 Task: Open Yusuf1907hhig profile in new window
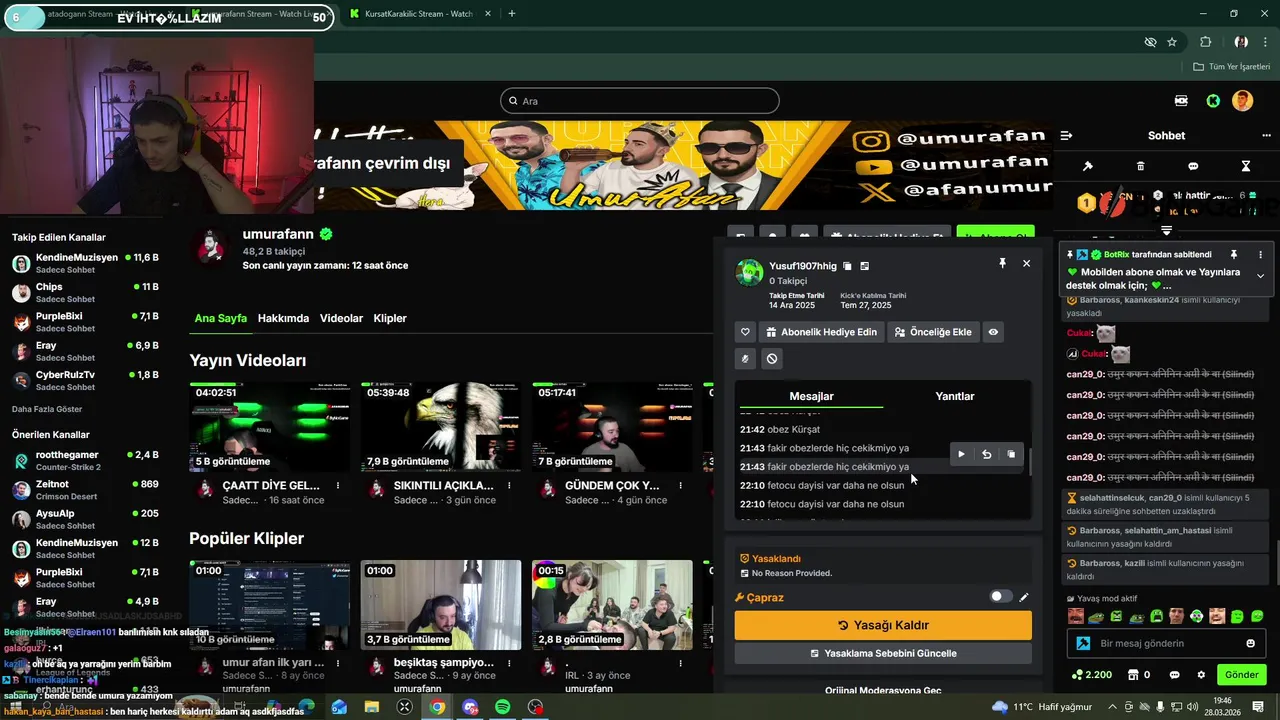pos(865,266)
